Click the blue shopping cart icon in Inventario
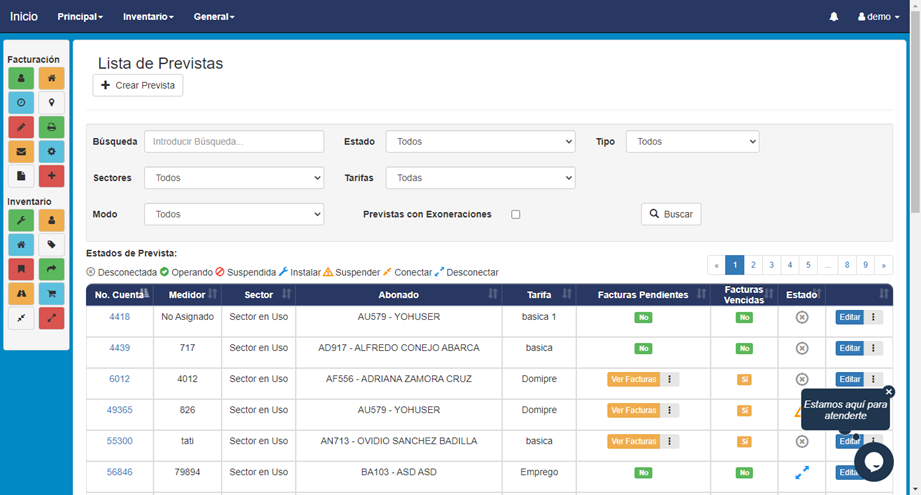This screenshot has height=495, width=921. click(x=52, y=294)
